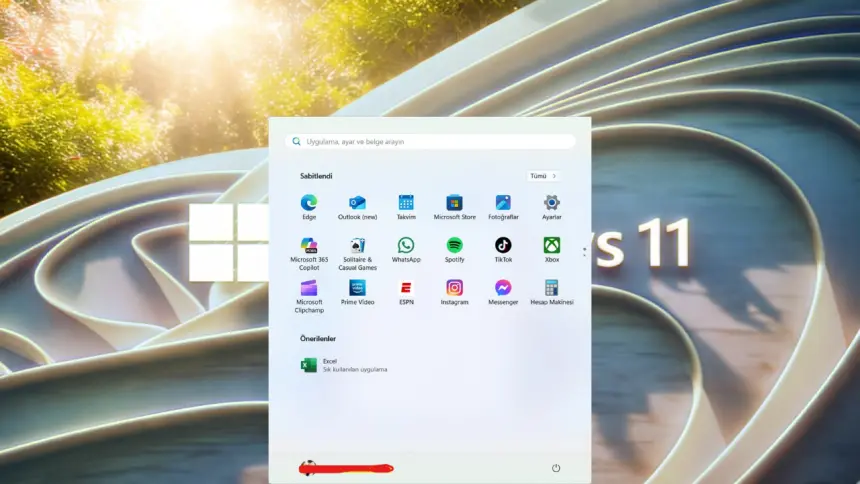The image size is (860, 484).
Task: Open Microsoft Store
Action: point(455,207)
